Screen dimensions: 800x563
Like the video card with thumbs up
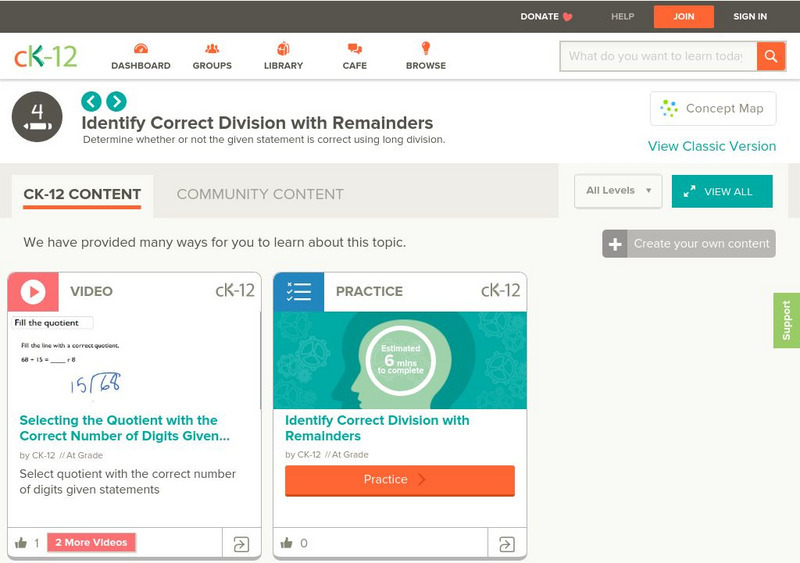pyautogui.click(x=21, y=543)
